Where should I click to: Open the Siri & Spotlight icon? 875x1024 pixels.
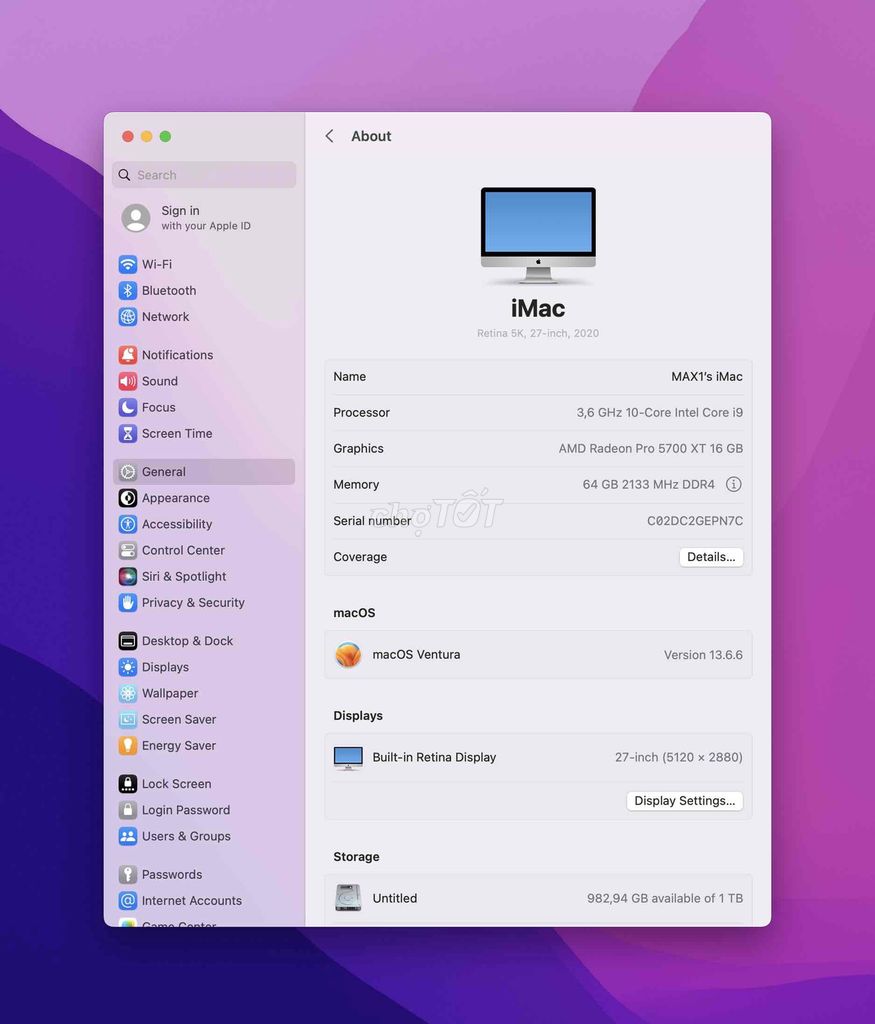click(128, 576)
